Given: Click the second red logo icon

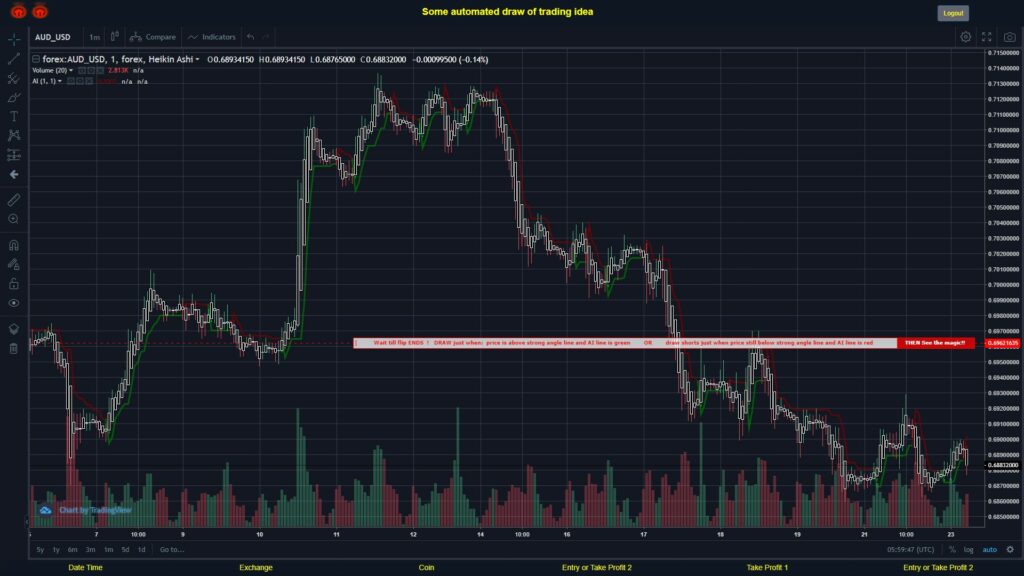Looking at the screenshot, I should (40, 11).
